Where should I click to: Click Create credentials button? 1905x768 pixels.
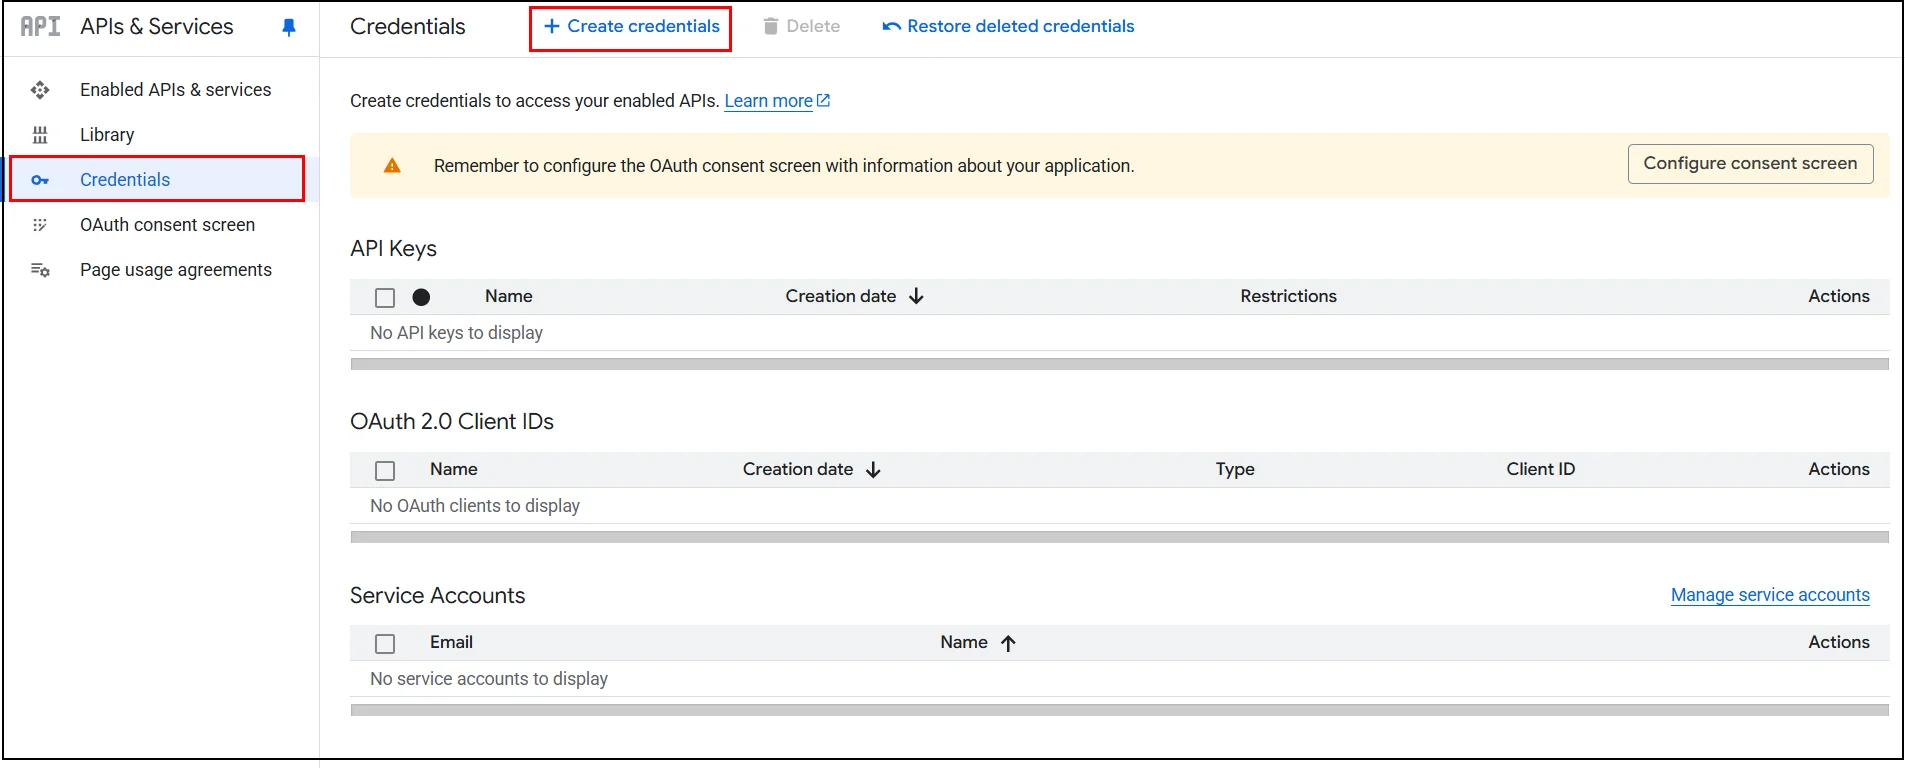coord(630,27)
